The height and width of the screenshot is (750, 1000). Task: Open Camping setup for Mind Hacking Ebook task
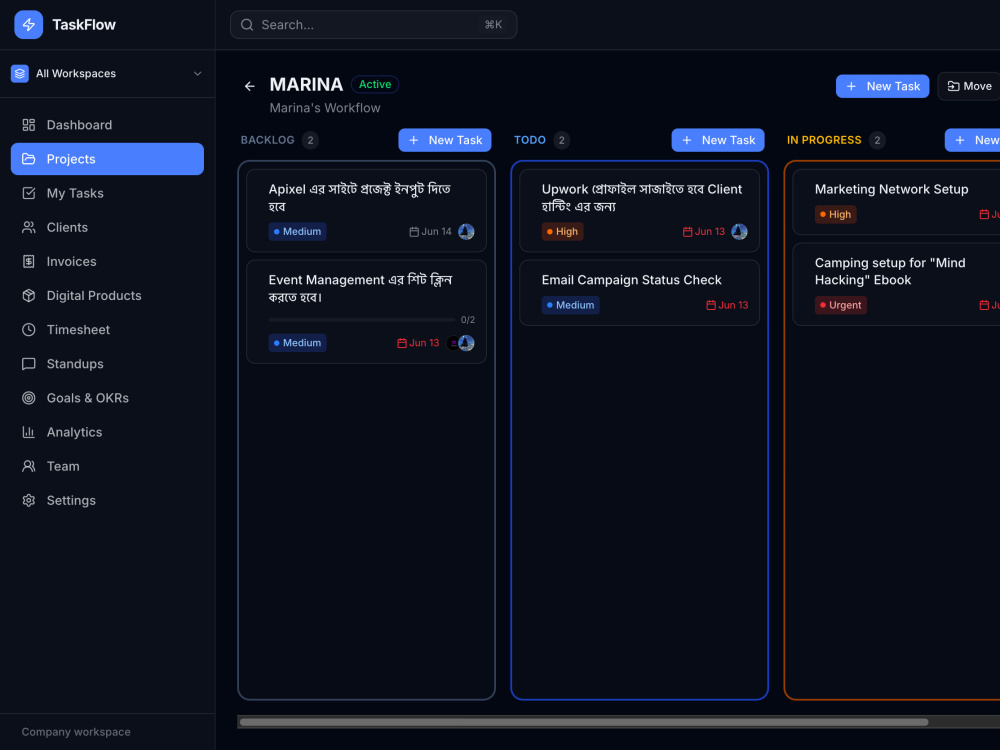point(896,284)
